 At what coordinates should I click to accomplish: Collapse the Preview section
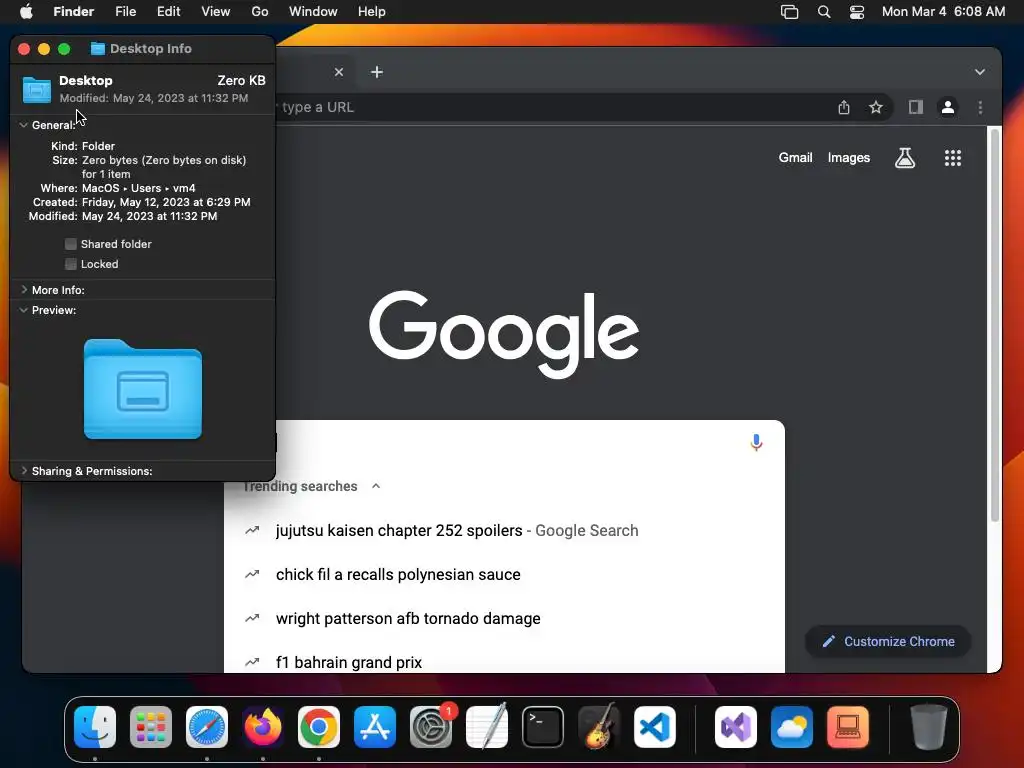tap(24, 310)
